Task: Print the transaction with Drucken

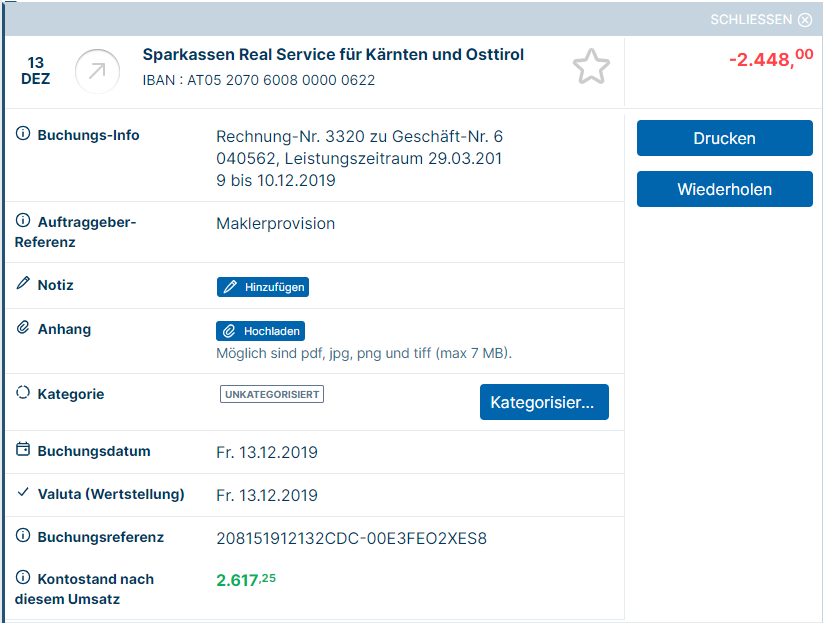Action: coord(724,138)
